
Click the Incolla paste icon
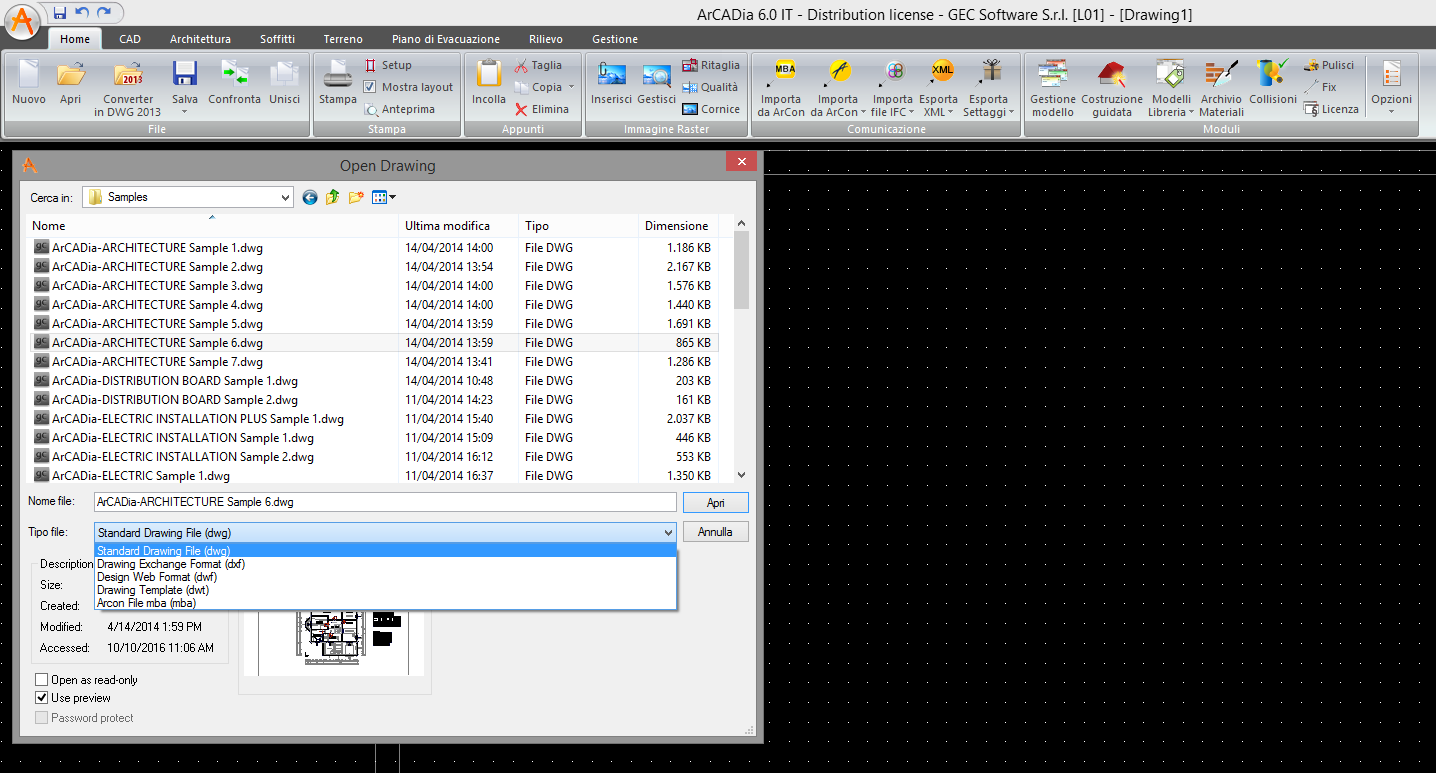coord(489,75)
